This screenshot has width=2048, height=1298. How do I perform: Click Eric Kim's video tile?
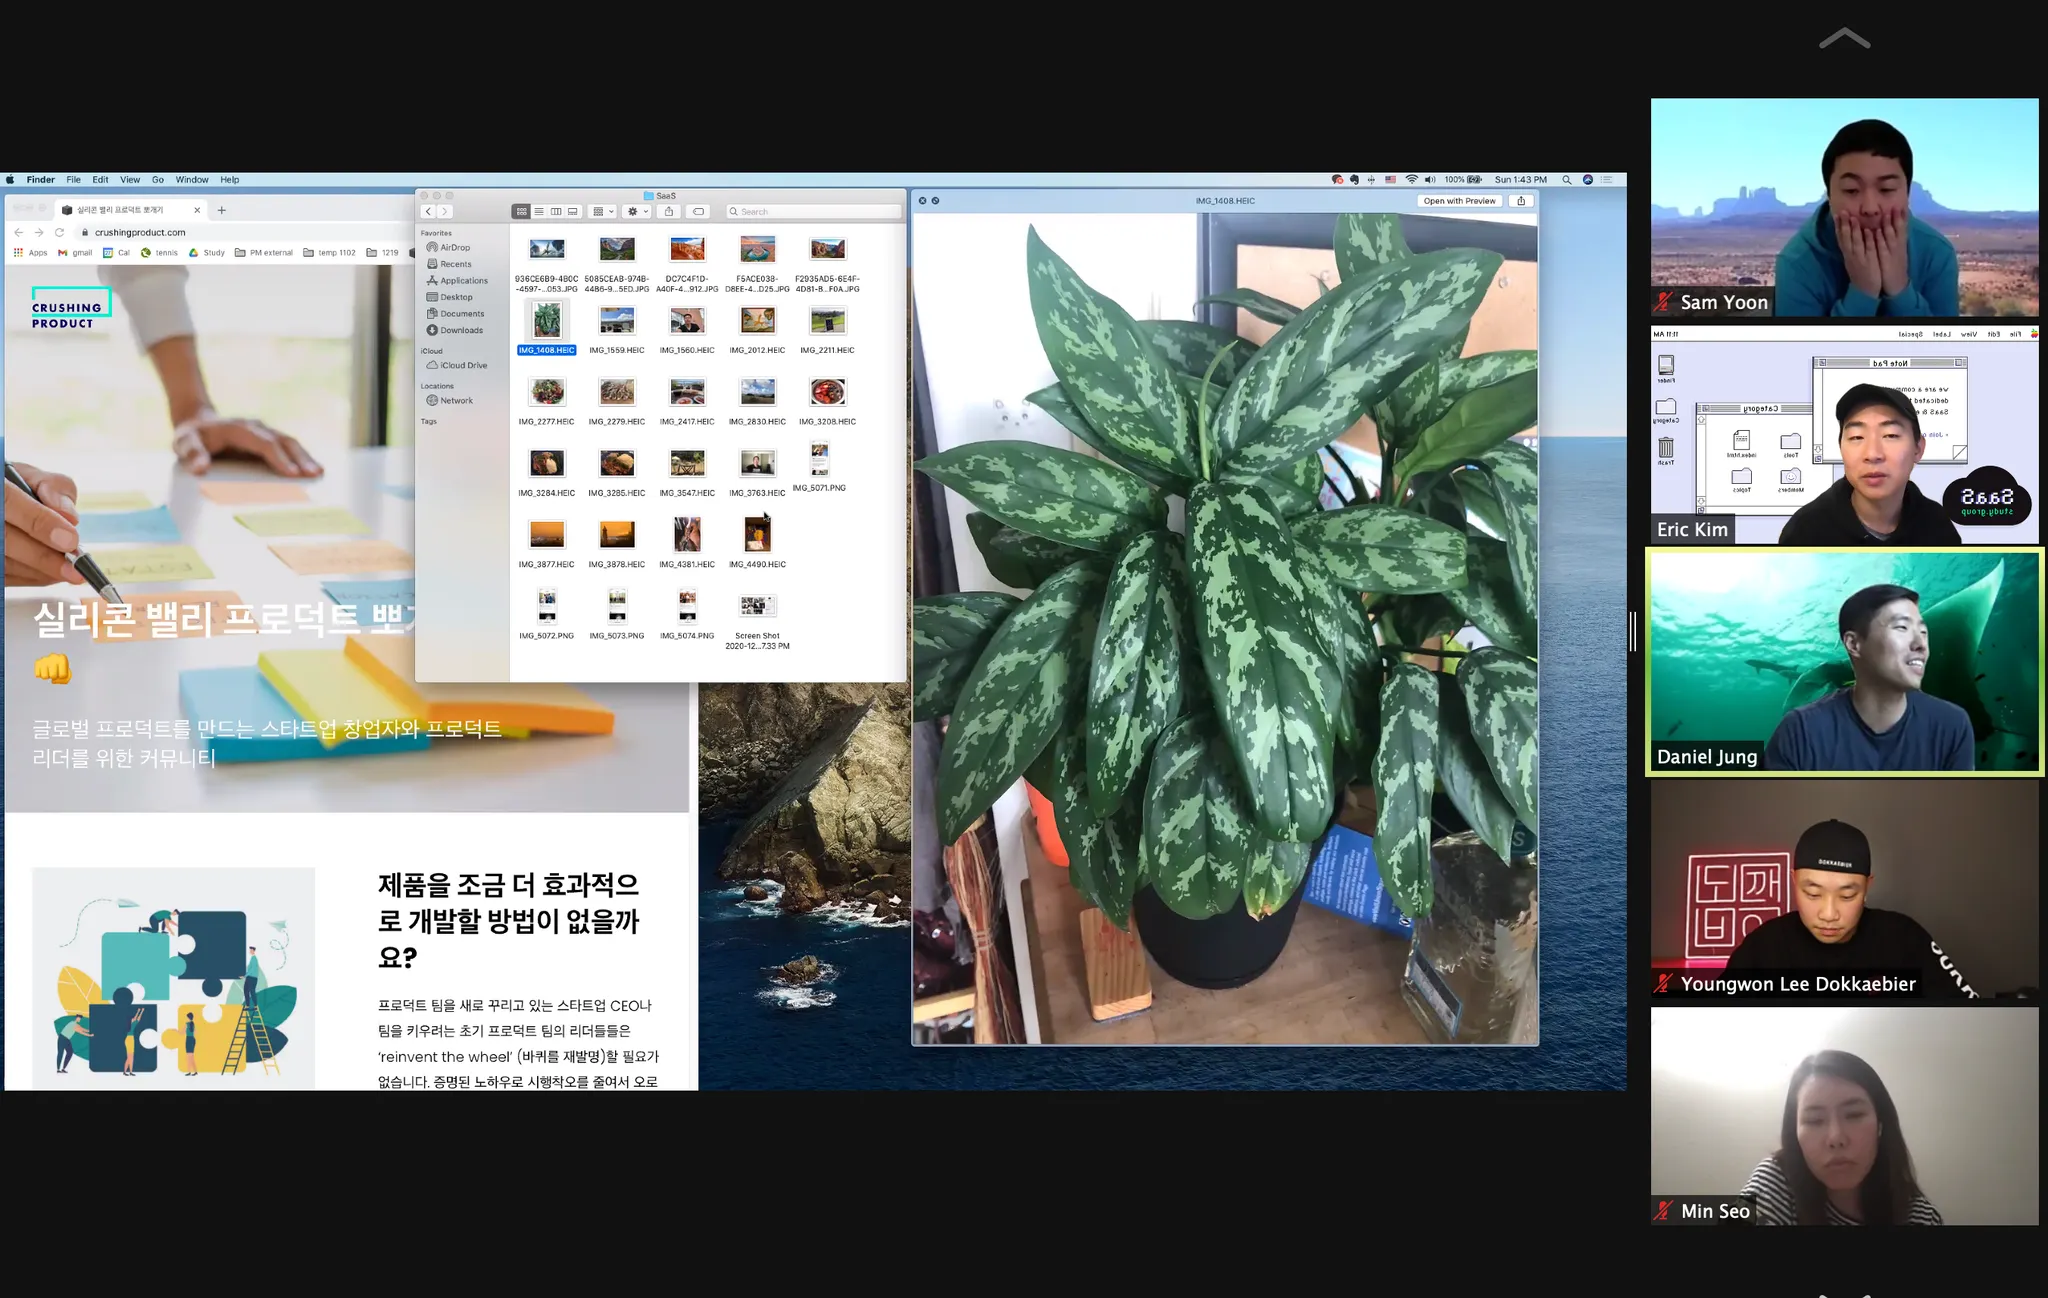coord(1844,435)
